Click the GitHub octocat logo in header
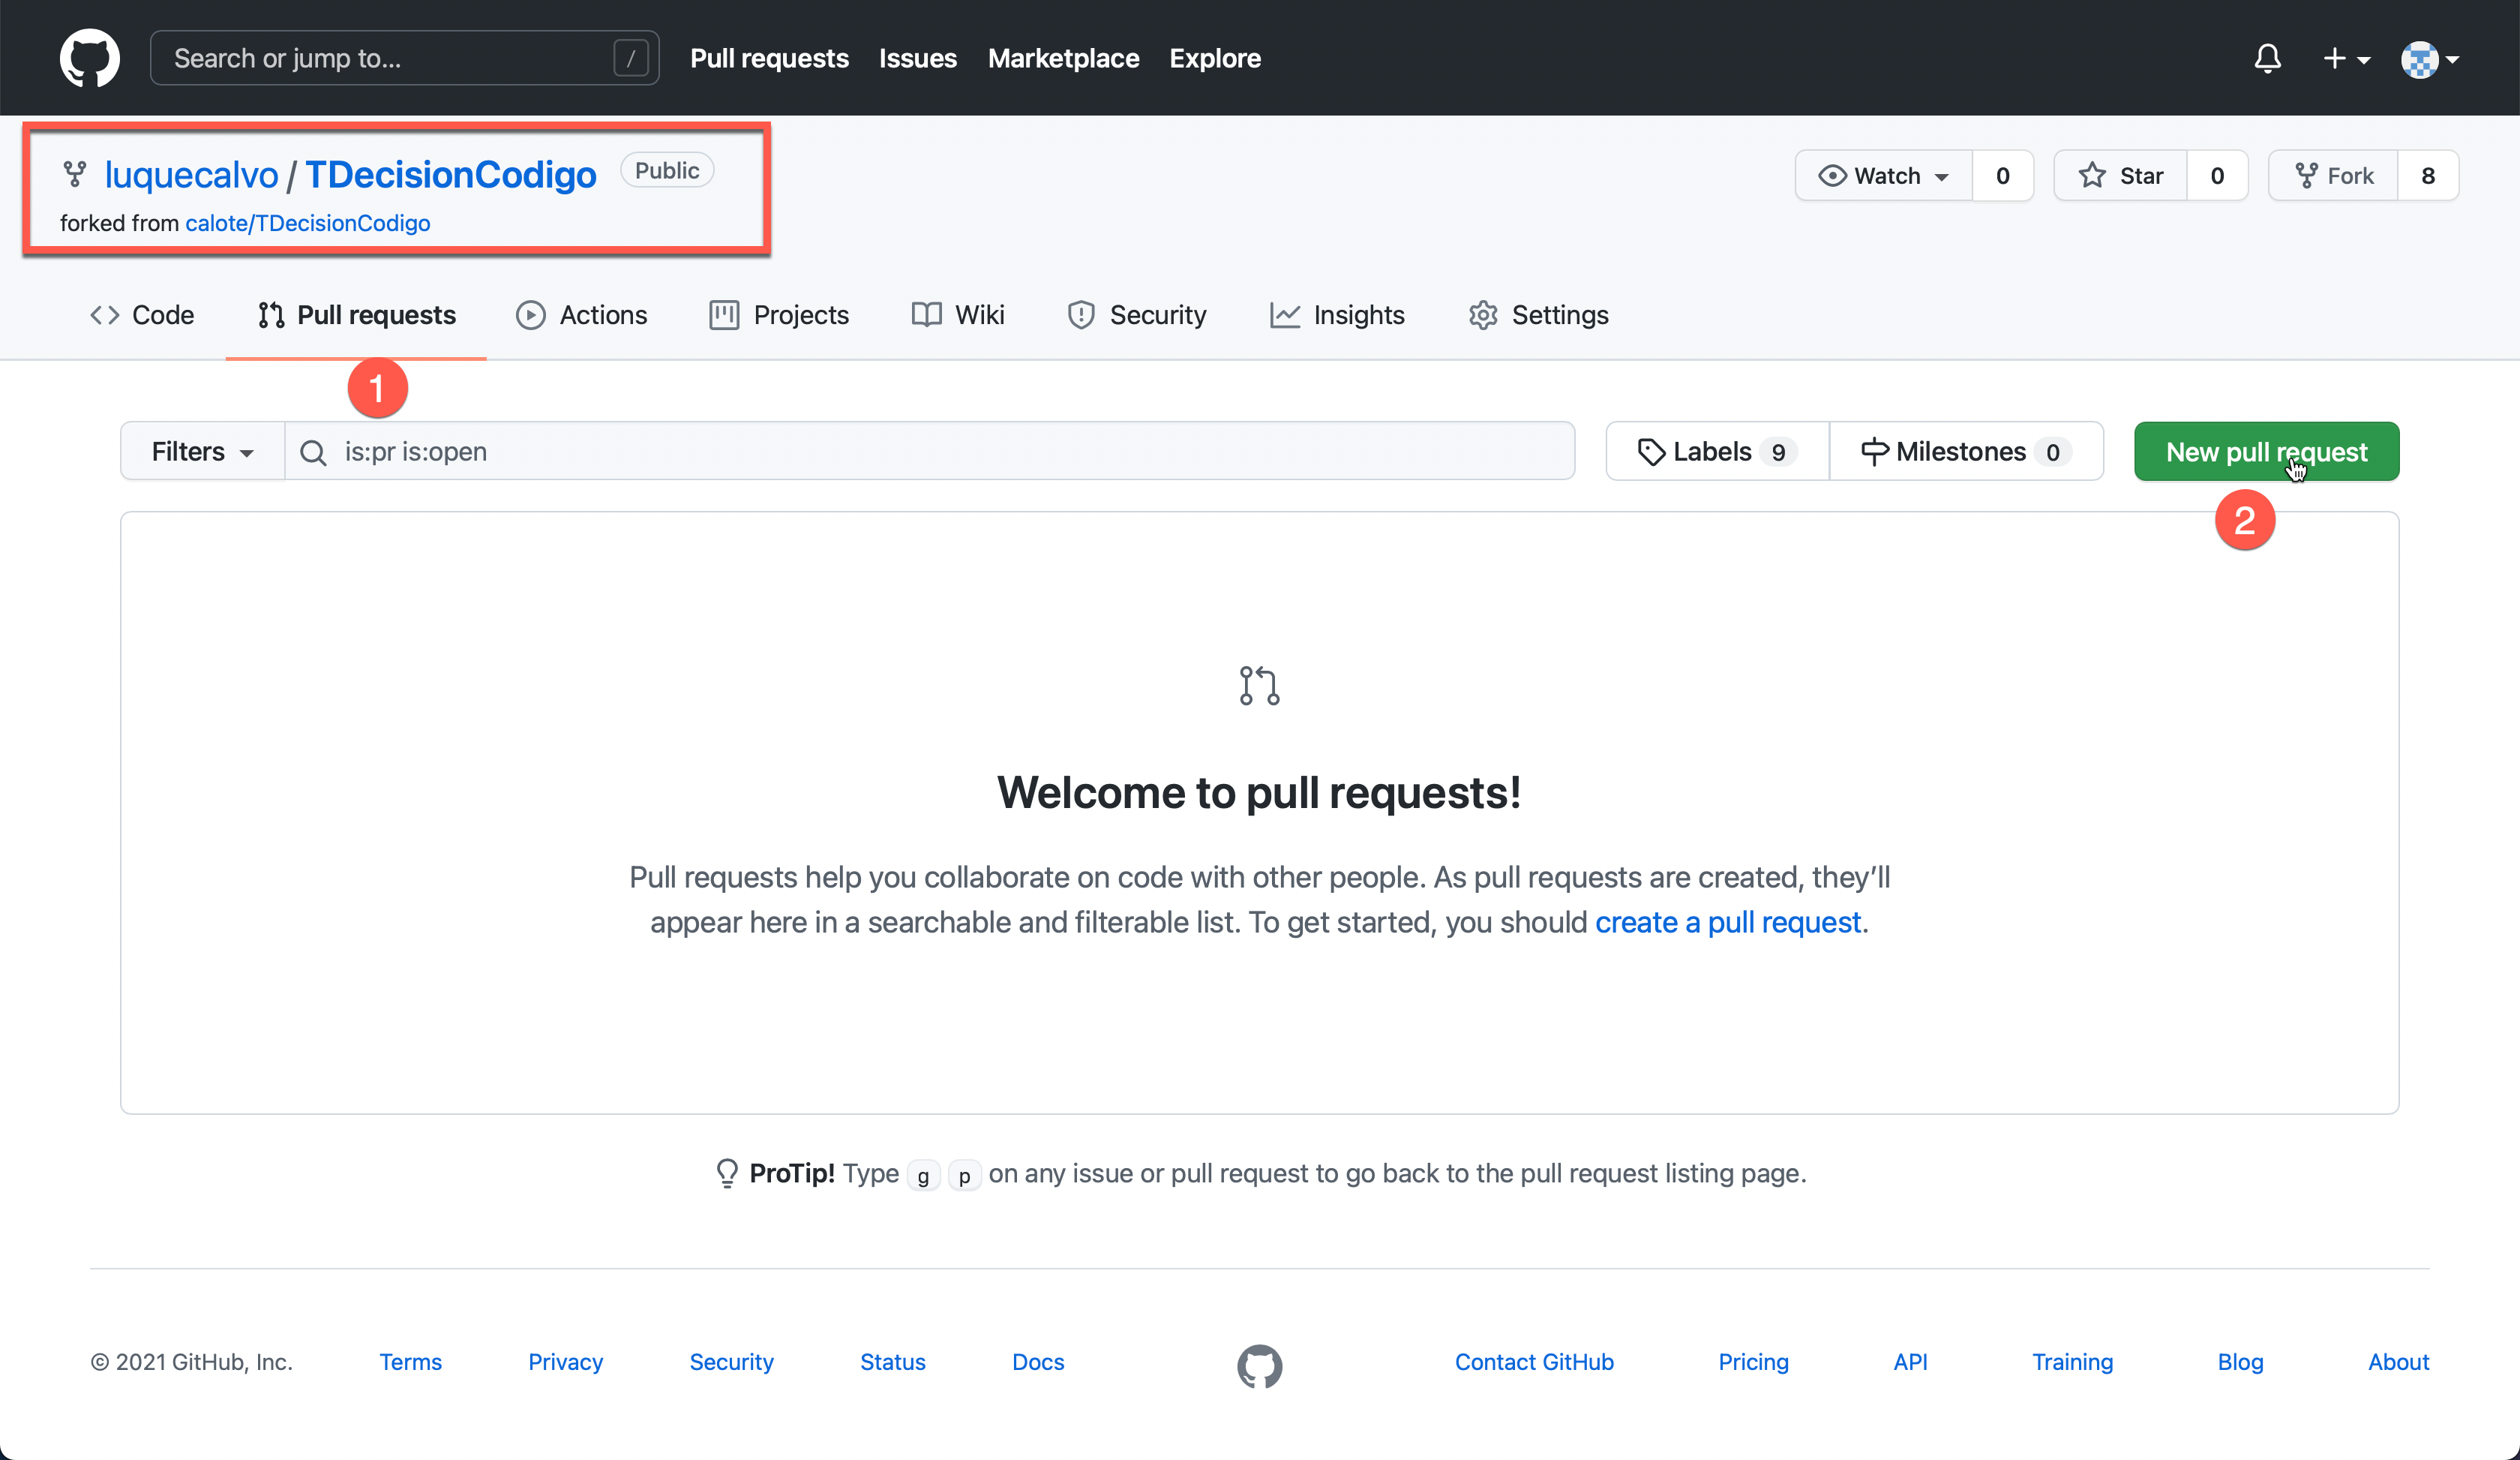 point(90,58)
